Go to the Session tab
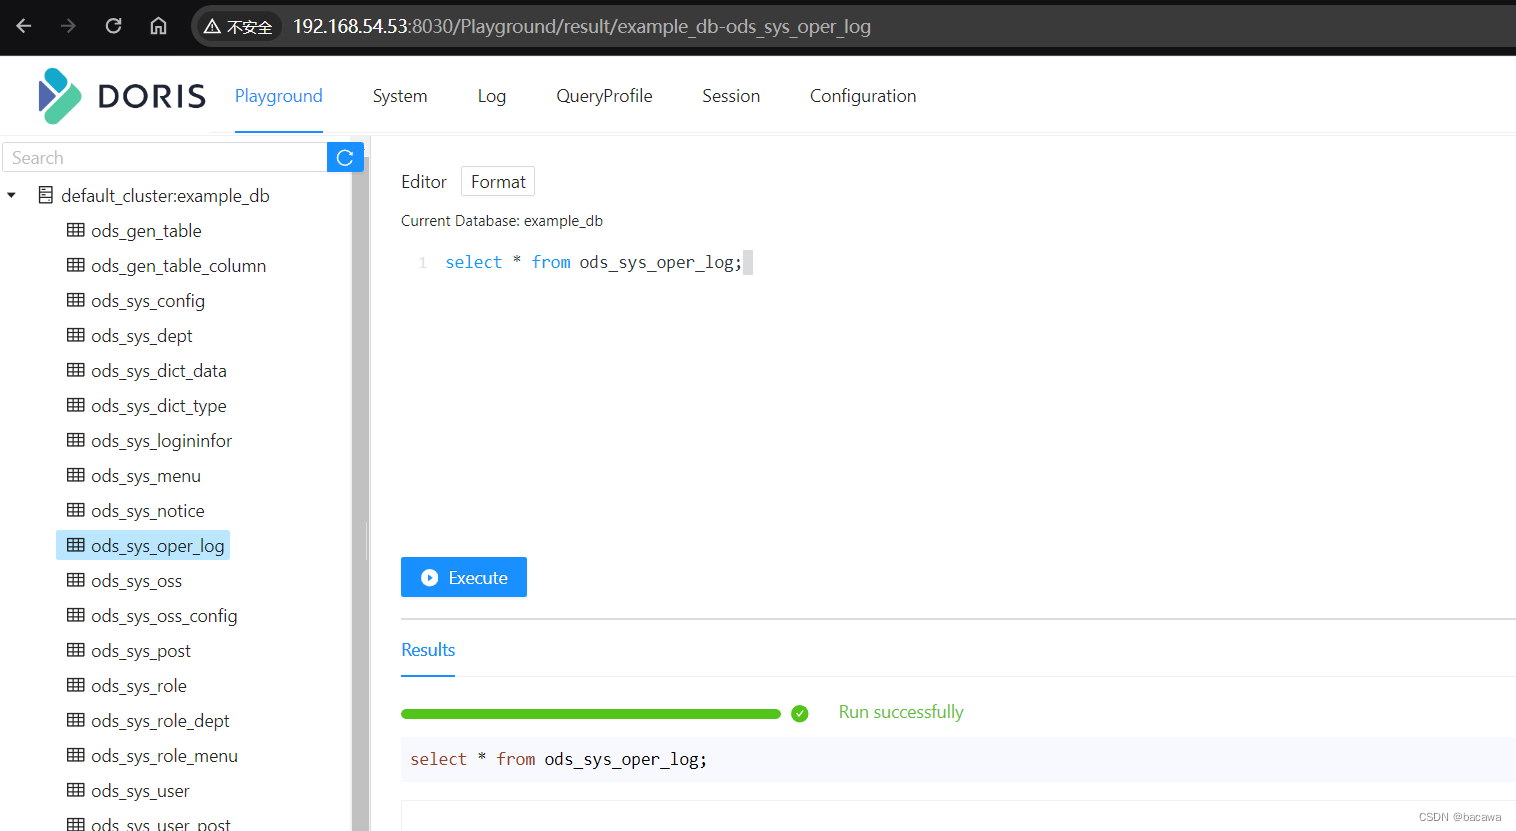The height and width of the screenshot is (831, 1516). 731,96
